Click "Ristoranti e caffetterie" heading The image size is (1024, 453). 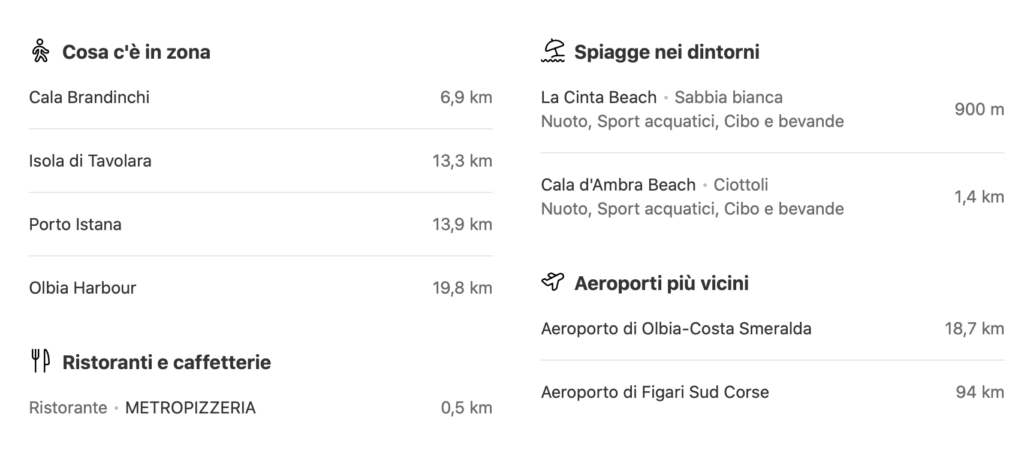coord(166,362)
